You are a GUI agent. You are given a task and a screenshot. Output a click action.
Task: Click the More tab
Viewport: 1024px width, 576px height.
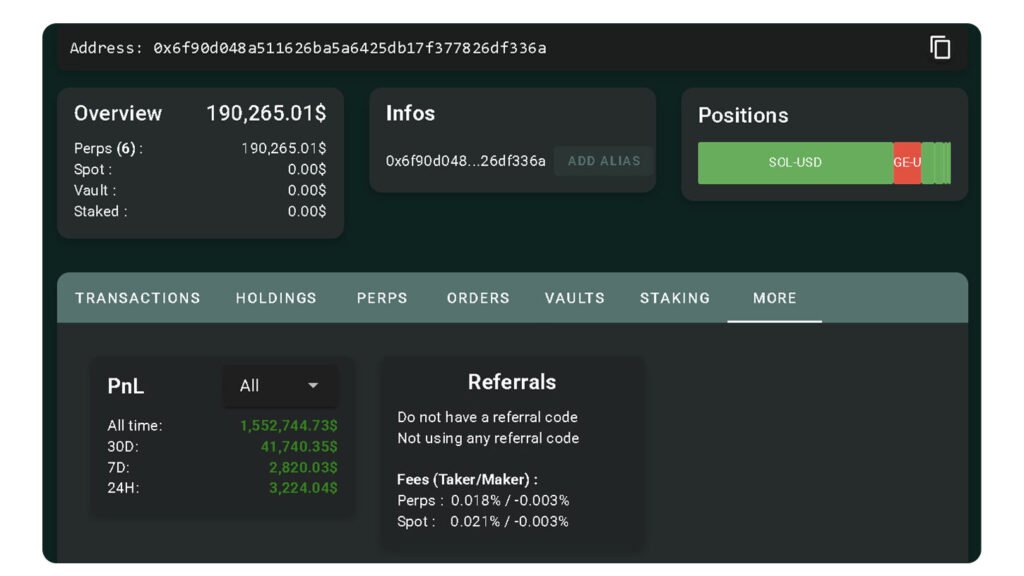coord(774,298)
